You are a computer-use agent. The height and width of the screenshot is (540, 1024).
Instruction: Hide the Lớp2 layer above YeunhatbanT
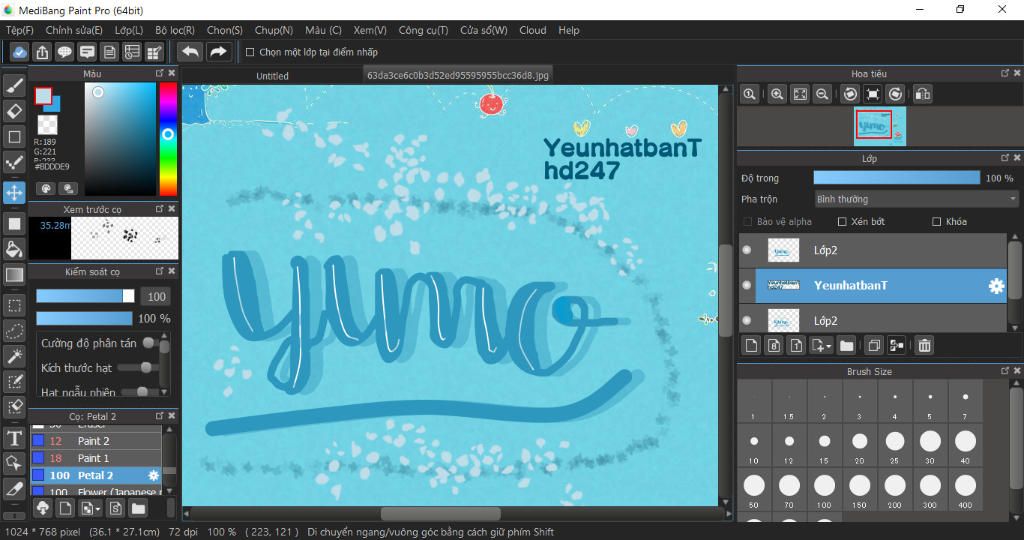(x=747, y=249)
